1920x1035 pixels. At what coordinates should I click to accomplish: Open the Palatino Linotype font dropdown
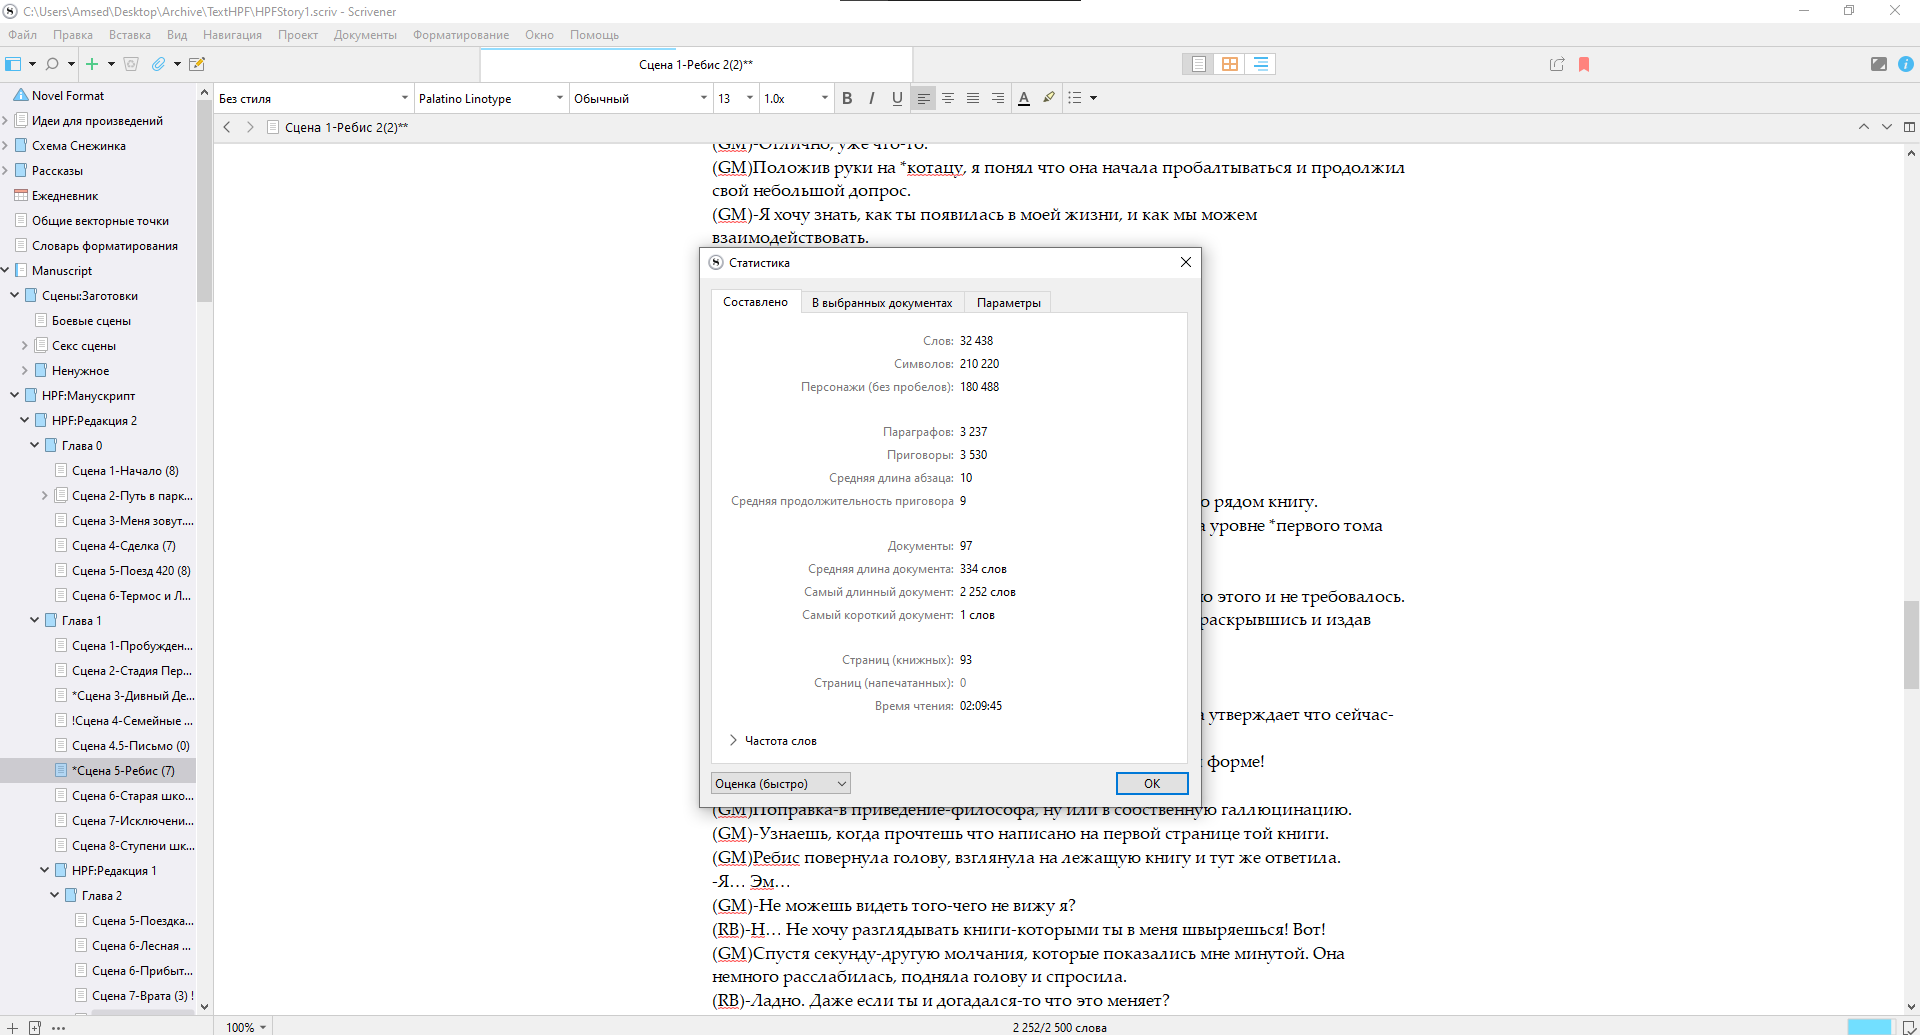(x=490, y=98)
